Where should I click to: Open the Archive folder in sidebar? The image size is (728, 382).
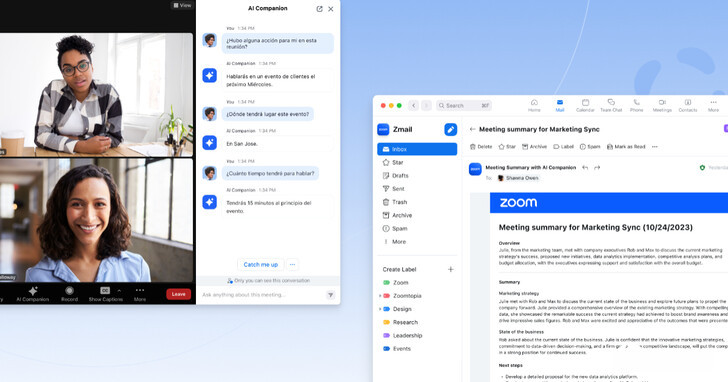(x=417, y=215)
